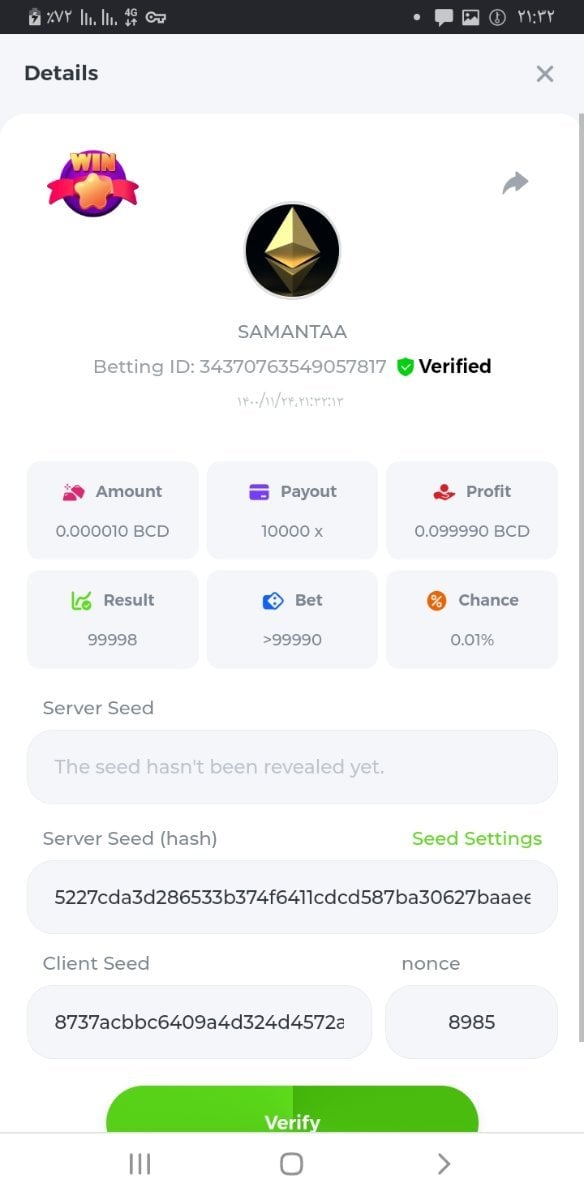Tap the WIN star badge
This screenshot has height=1200, width=584.
[x=93, y=182]
